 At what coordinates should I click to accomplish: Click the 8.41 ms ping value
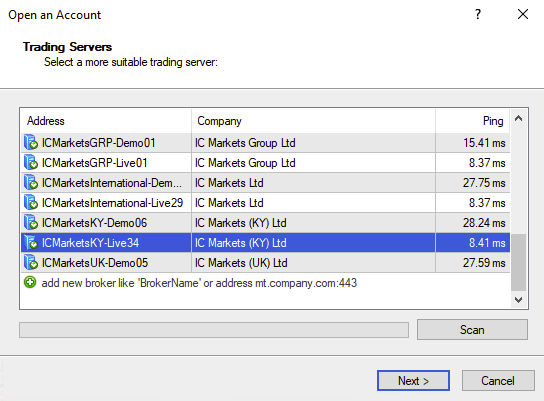click(x=487, y=243)
